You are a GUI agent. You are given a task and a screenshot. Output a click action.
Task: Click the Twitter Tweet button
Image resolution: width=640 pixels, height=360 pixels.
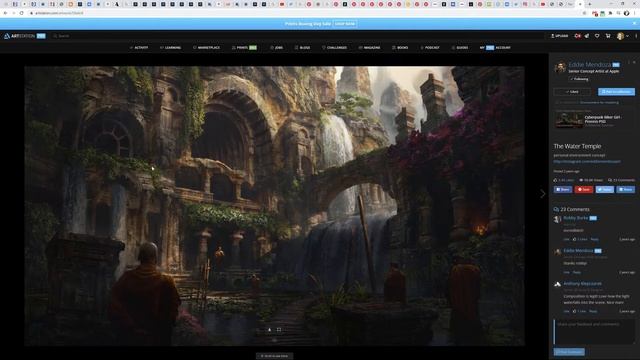(604, 189)
